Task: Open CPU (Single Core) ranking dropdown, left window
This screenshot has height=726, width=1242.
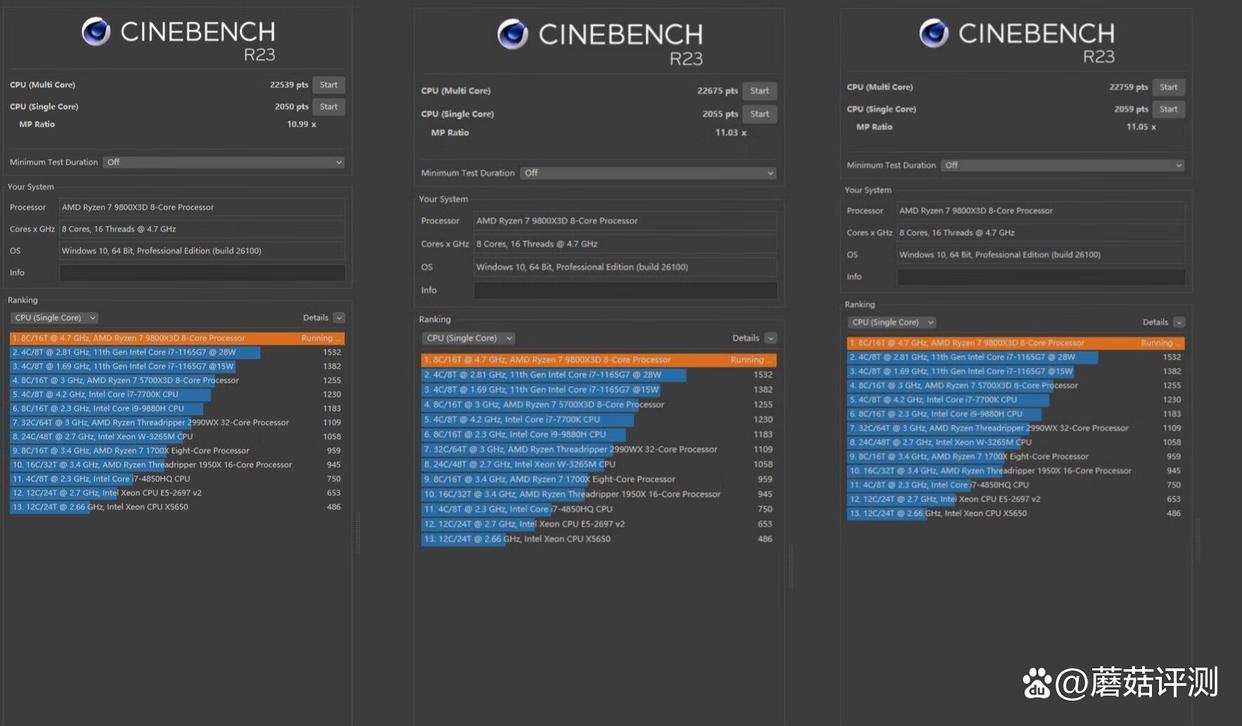Action: (x=55, y=318)
